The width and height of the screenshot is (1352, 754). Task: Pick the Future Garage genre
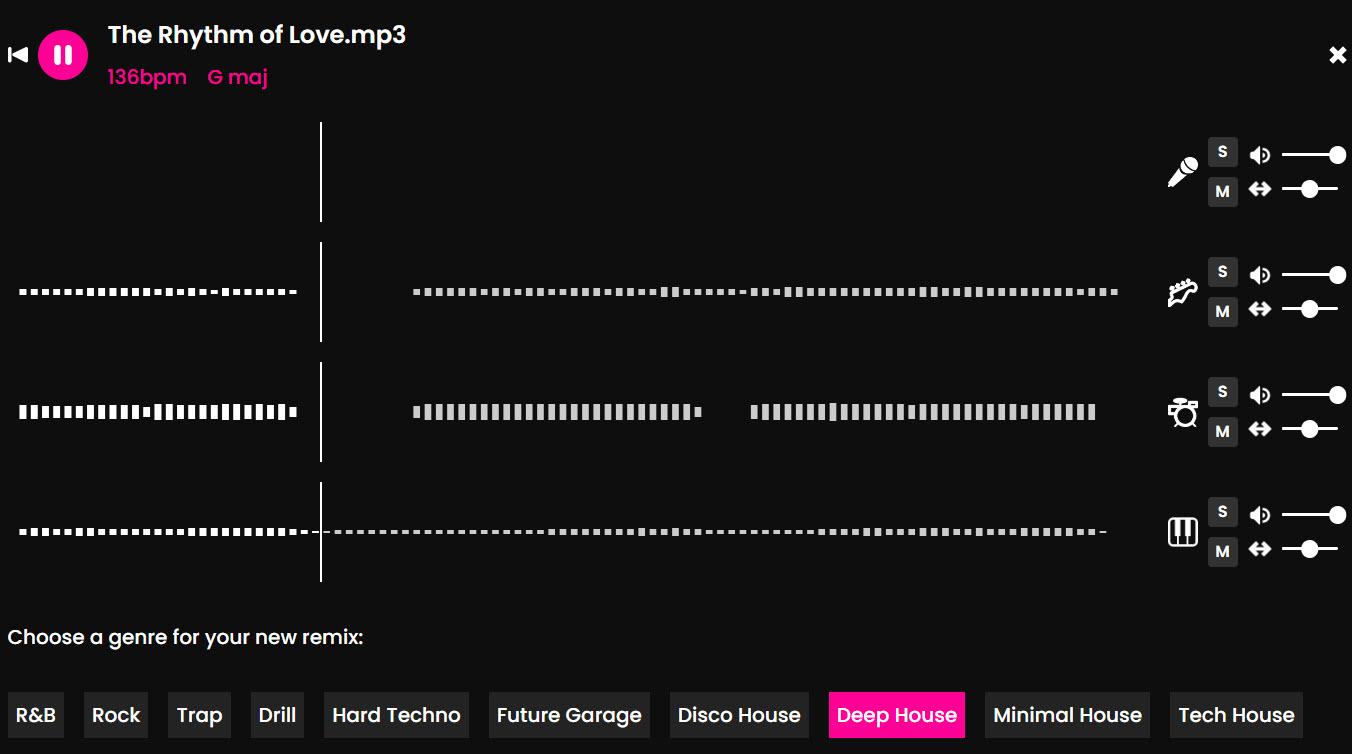click(x=569, y=715)
